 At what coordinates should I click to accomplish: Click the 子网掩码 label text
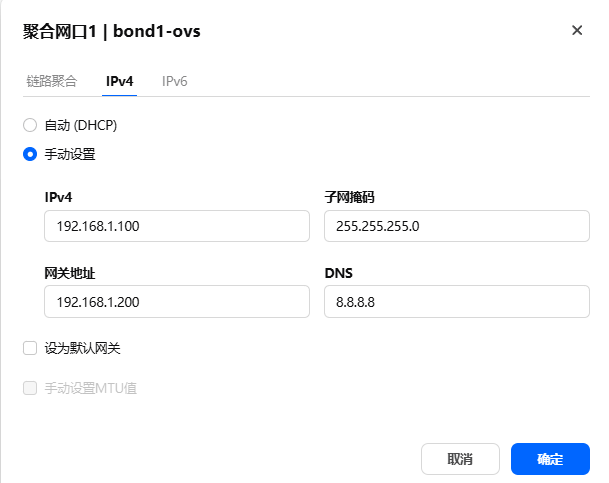click(349, 196)
